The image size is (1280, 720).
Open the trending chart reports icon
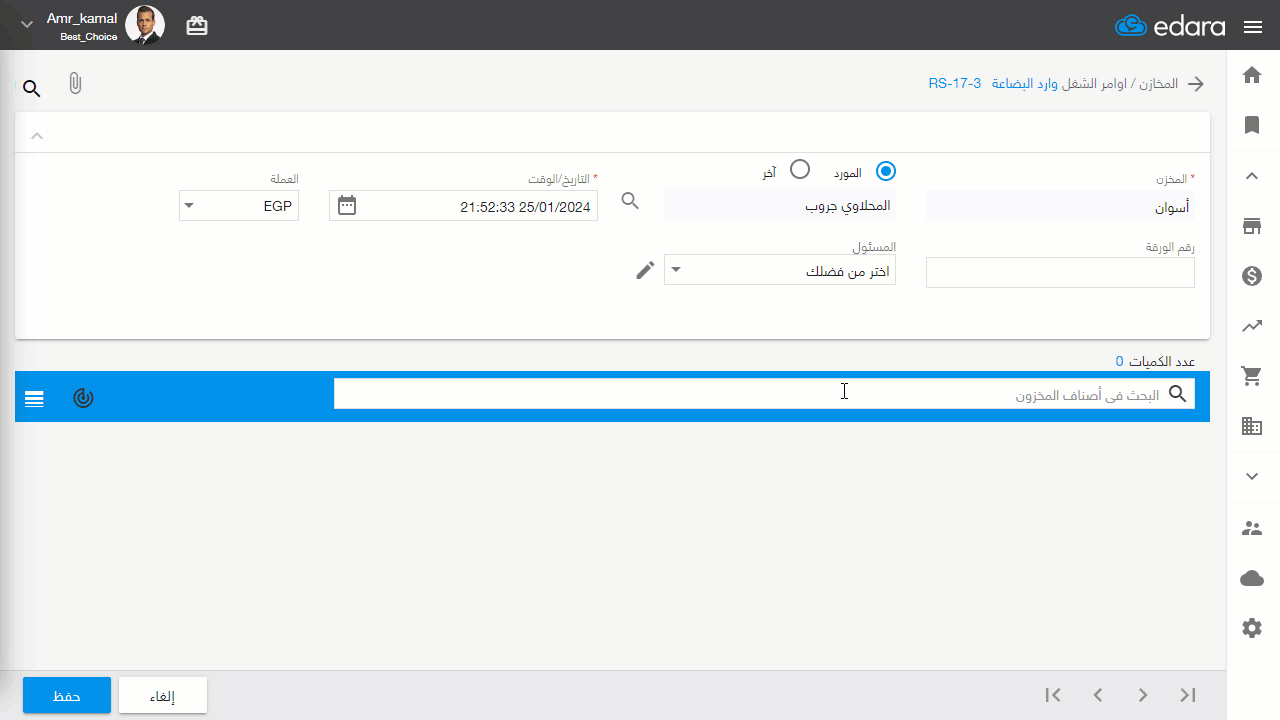click(x=1252, y=325)
